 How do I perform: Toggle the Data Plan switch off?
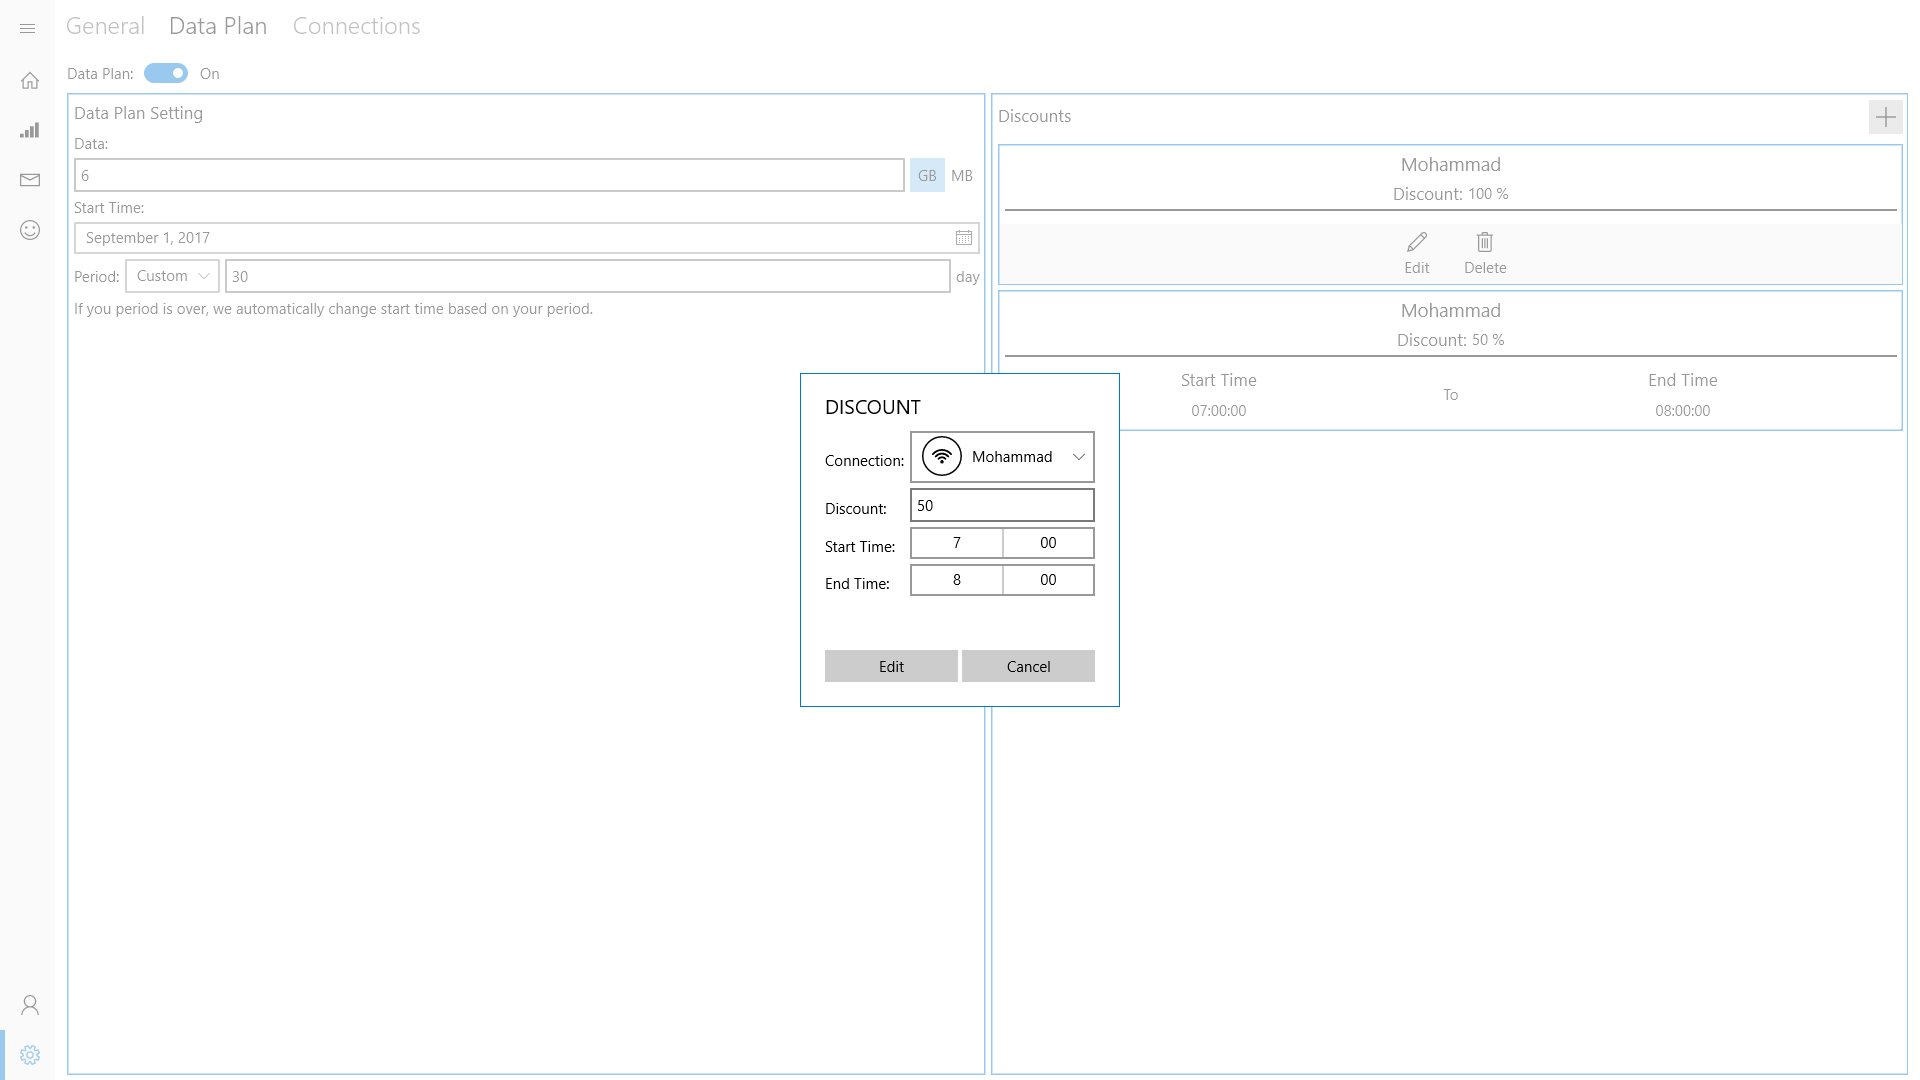click(x=166, y=73)
